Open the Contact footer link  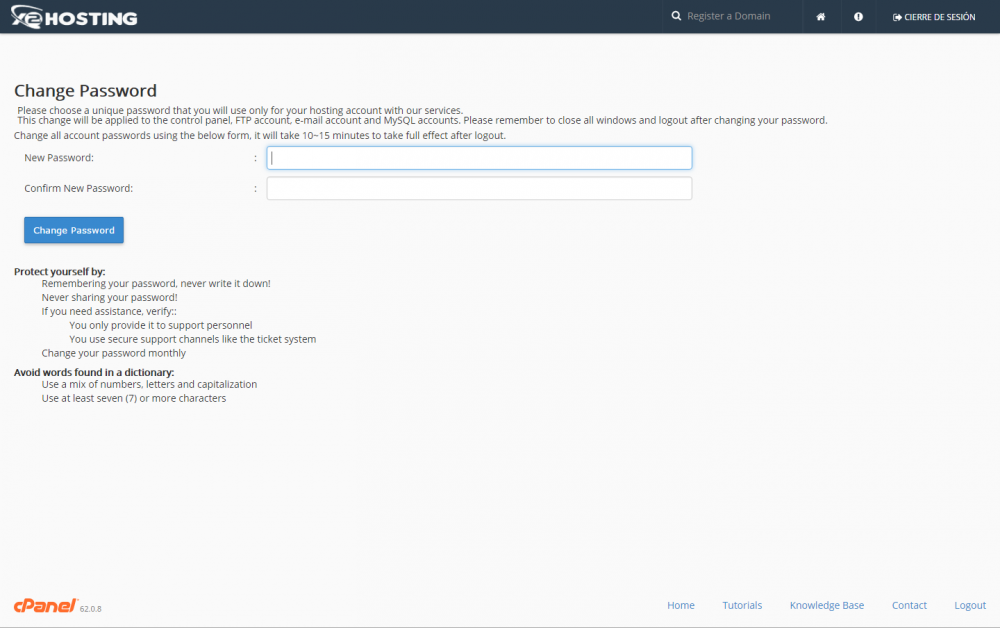coord(909,605)
